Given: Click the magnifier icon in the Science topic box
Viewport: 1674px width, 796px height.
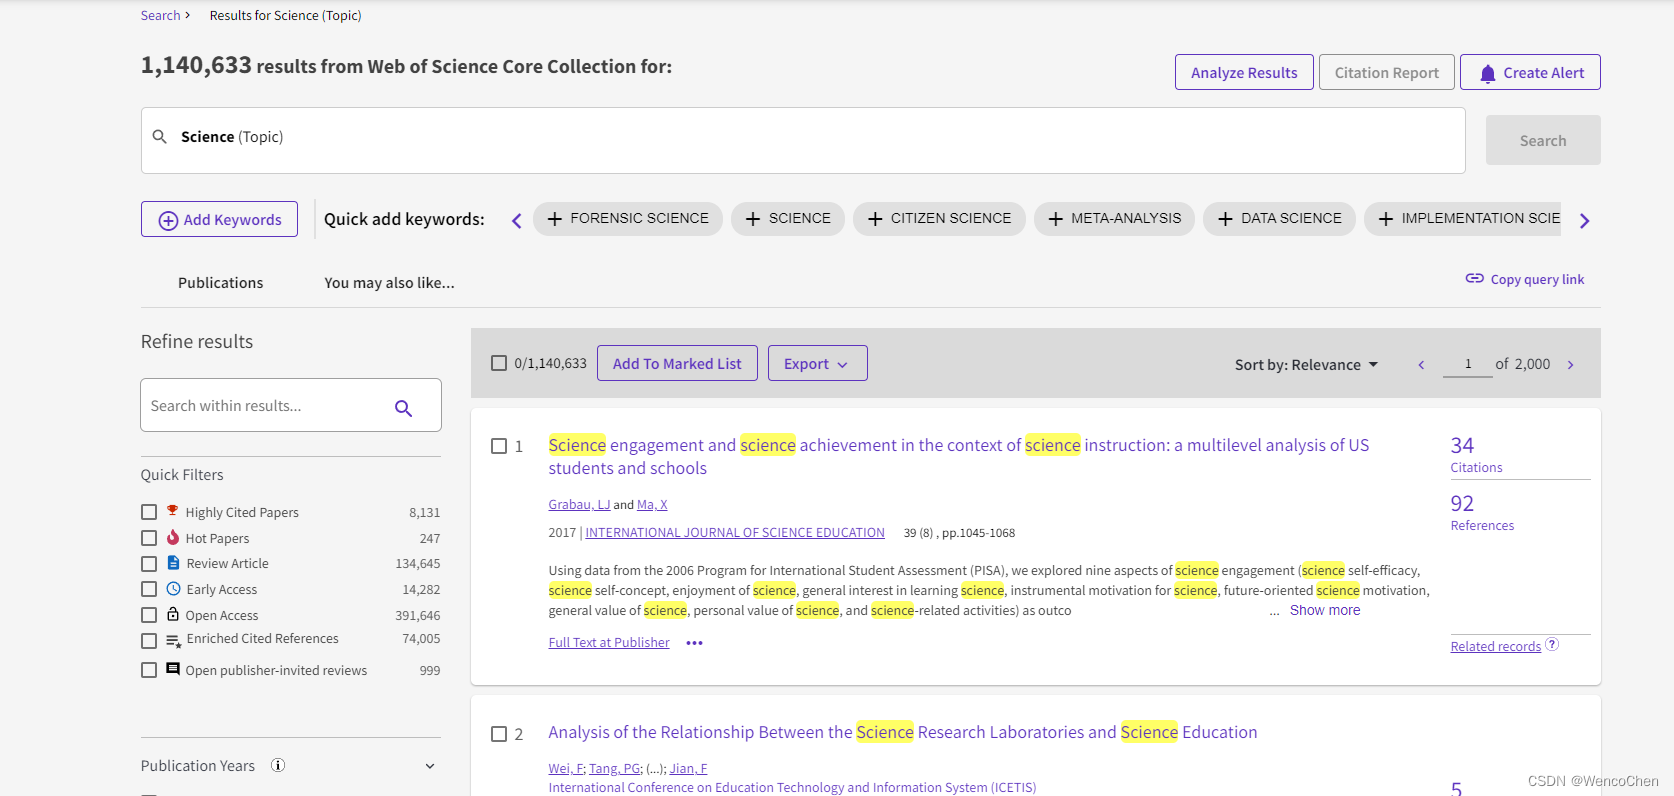Looking at the screenshot, I should pyautogui.click(x=159, y=136).
